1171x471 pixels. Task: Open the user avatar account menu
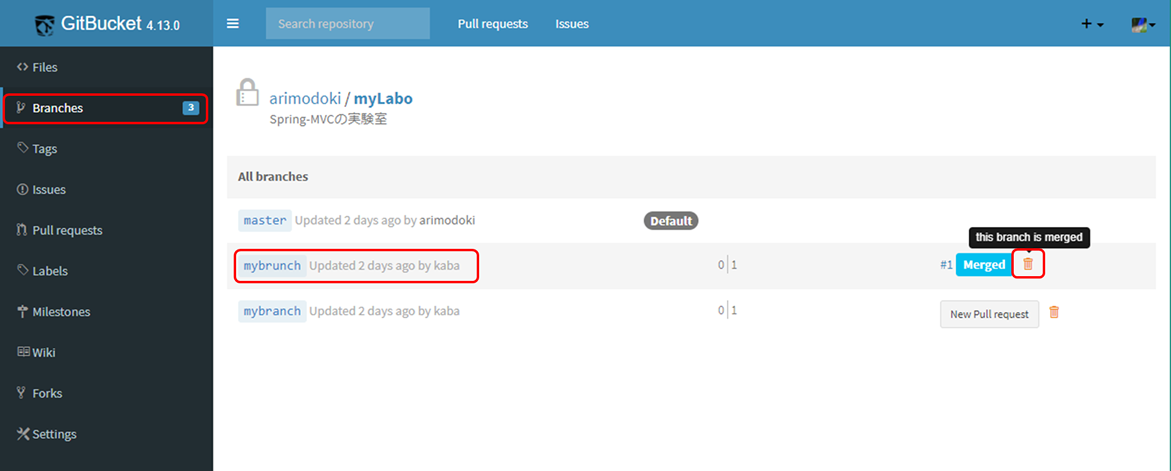pos(1143,24)
